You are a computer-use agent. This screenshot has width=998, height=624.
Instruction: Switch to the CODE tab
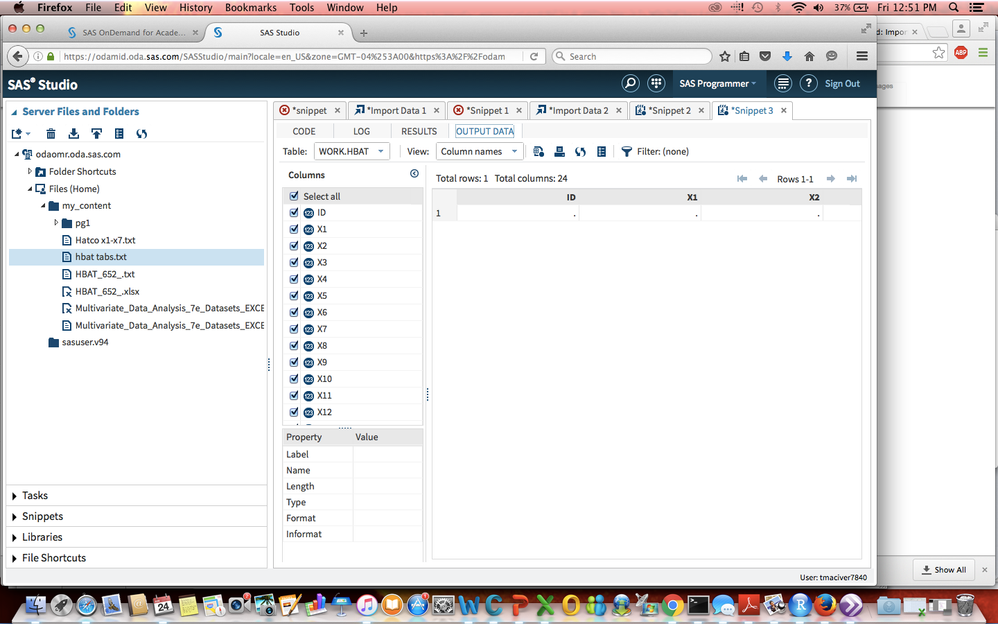(304, 131)
